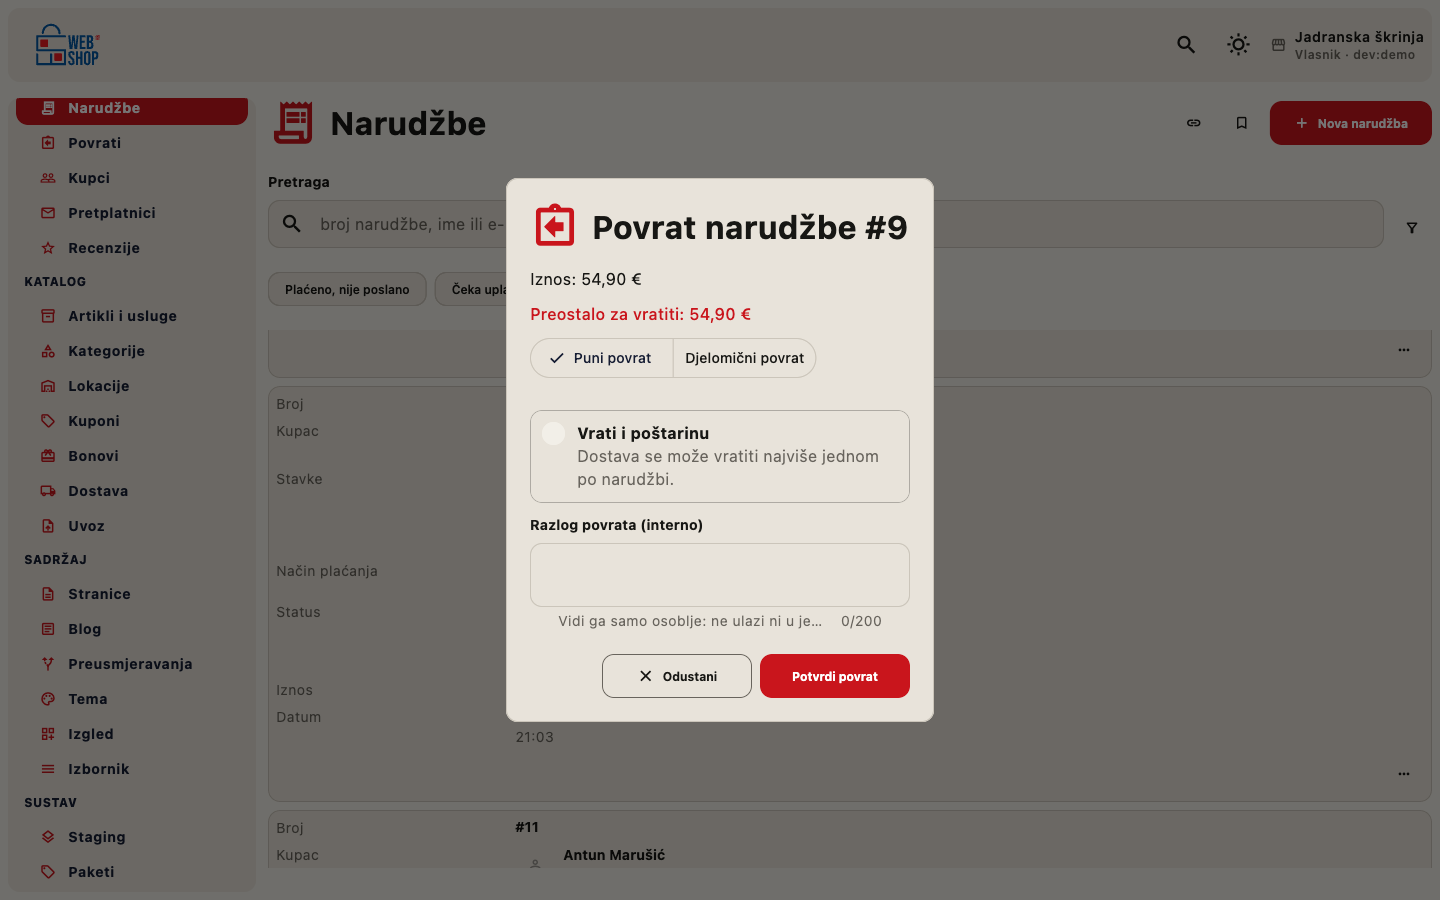Viewport: 1440px width, 900px height.
Task: Click the Razlog povrata text field
Action: coord(720,575)
